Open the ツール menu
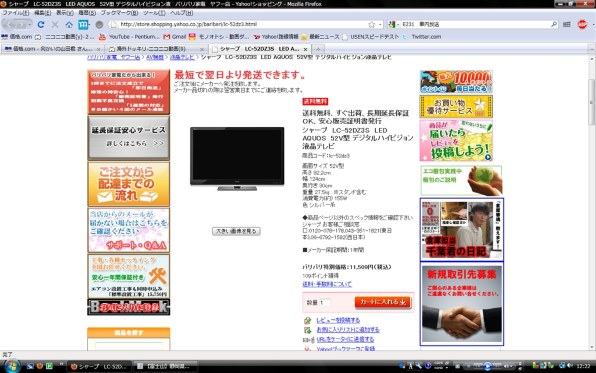Image resolution: width=596 pixels, height=373 pixels. point(154,13)
